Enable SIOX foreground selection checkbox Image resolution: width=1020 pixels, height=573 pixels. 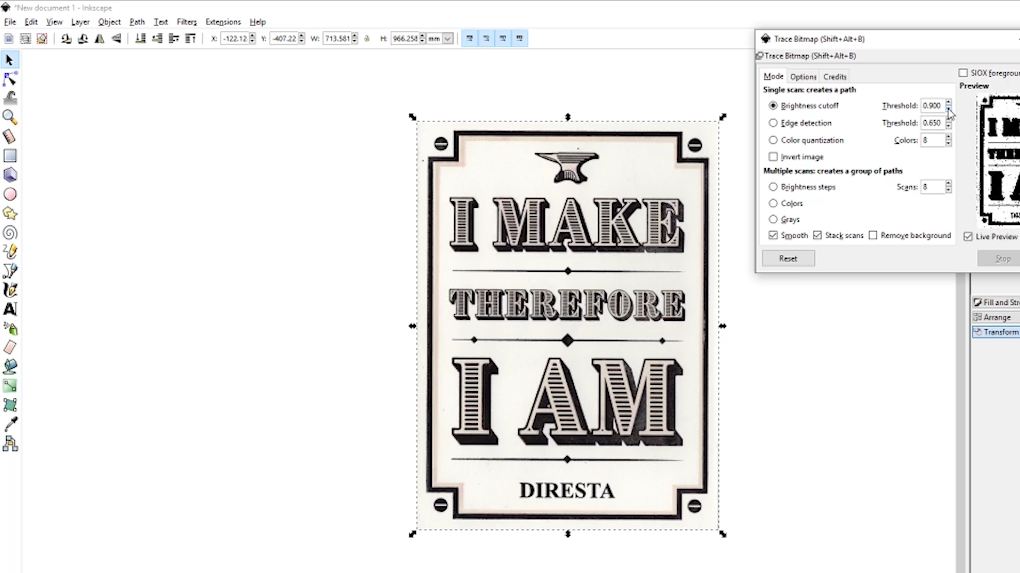[963, 73]
